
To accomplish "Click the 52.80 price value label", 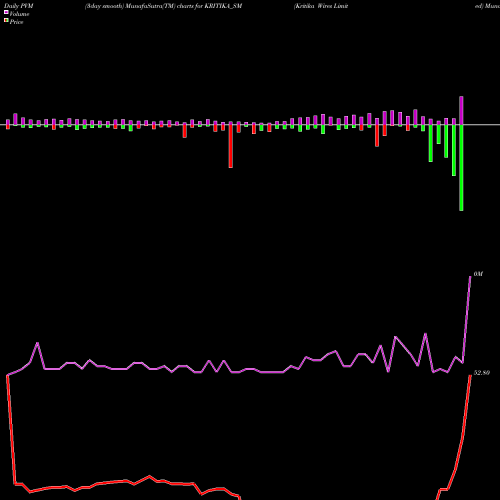I will [x=482, y=373].
